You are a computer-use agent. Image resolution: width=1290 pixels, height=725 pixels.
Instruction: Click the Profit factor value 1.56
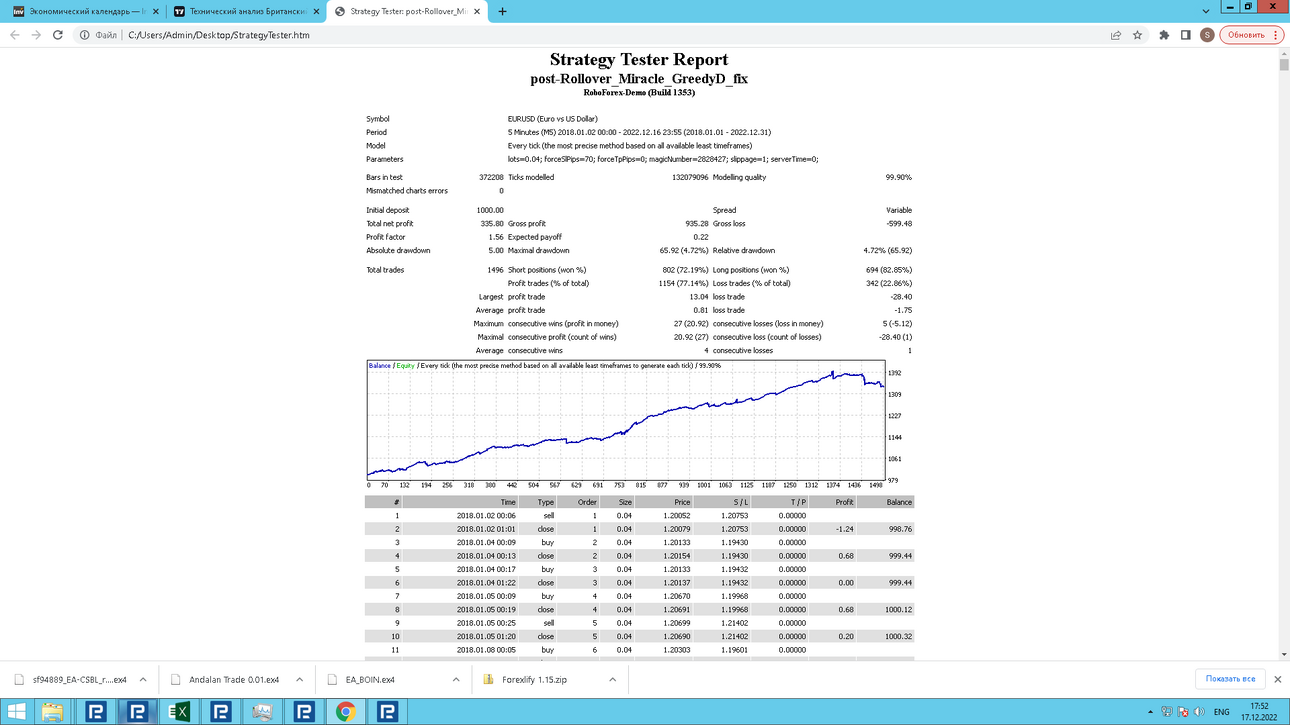tap(496, 237)
